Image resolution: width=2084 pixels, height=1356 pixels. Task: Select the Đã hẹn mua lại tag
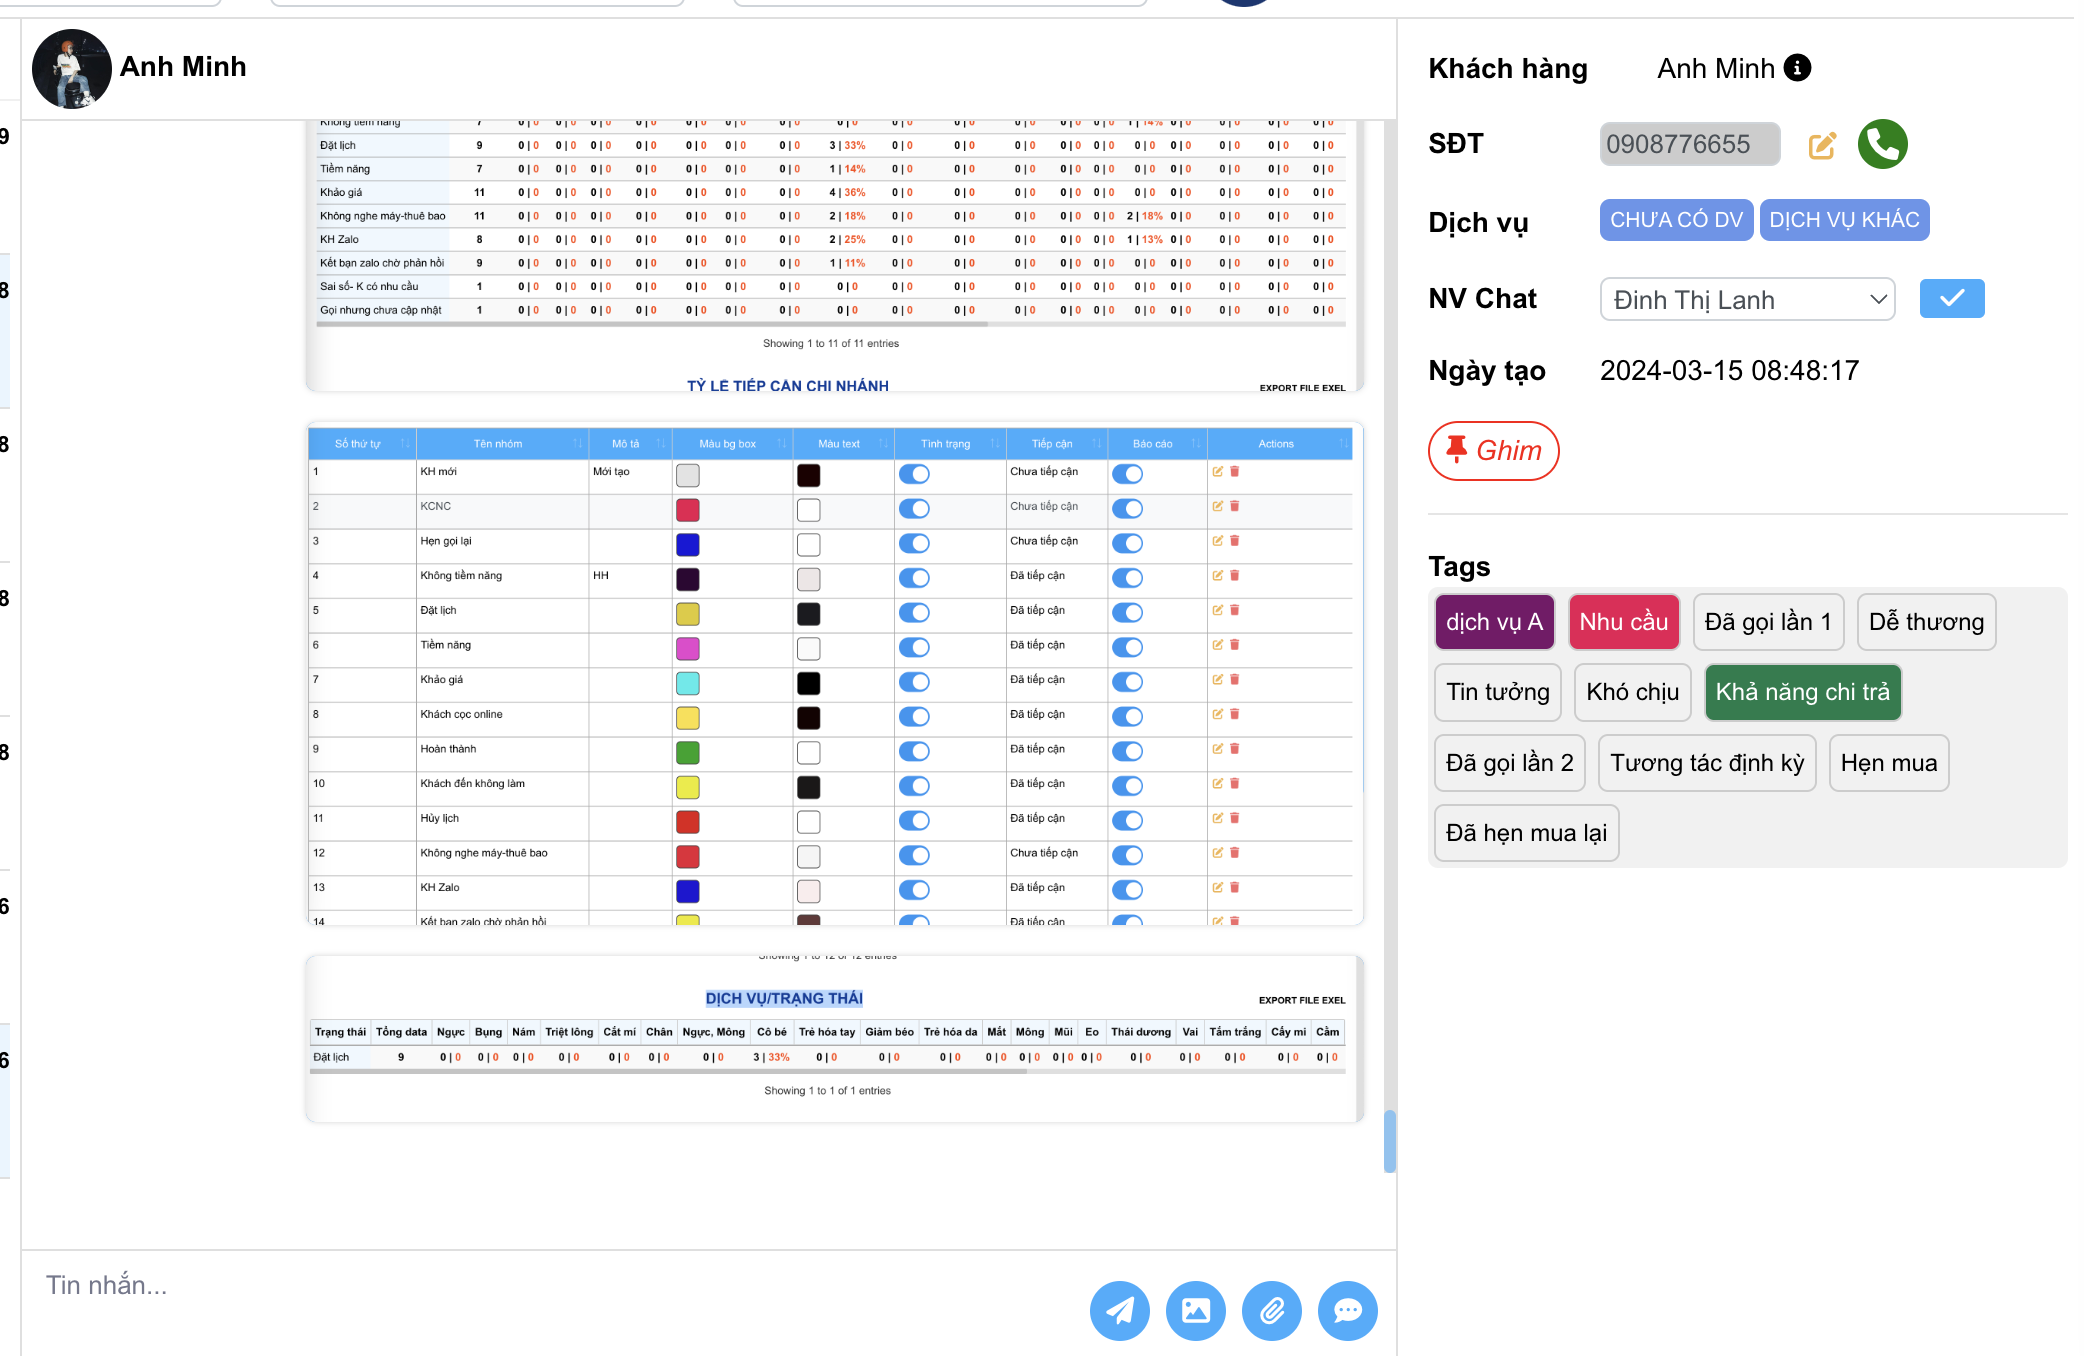point(1526,833)
